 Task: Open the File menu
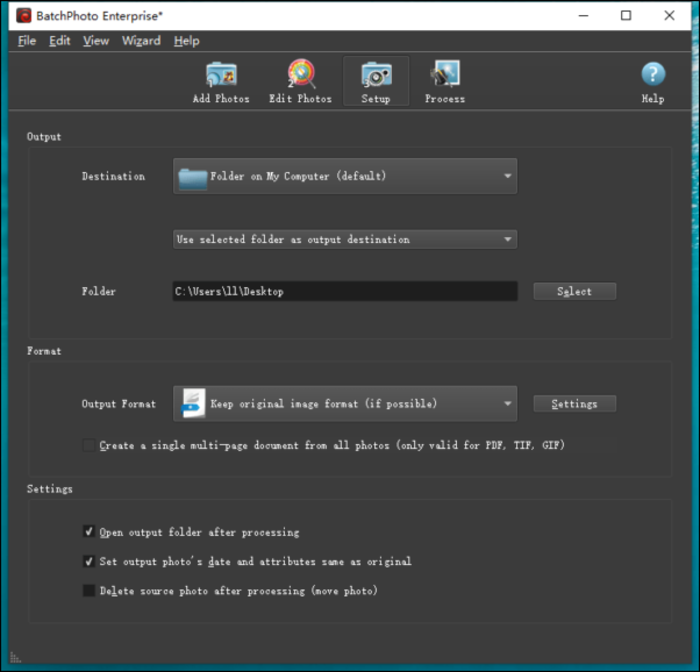point(27,41)
